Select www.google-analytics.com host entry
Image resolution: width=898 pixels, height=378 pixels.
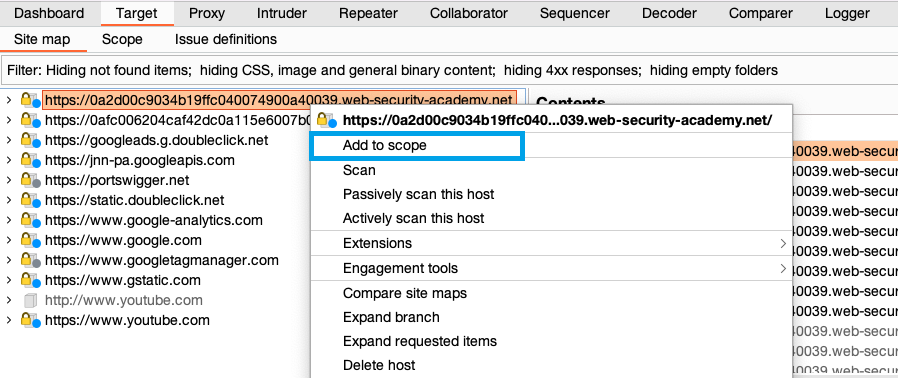(153, 220)
